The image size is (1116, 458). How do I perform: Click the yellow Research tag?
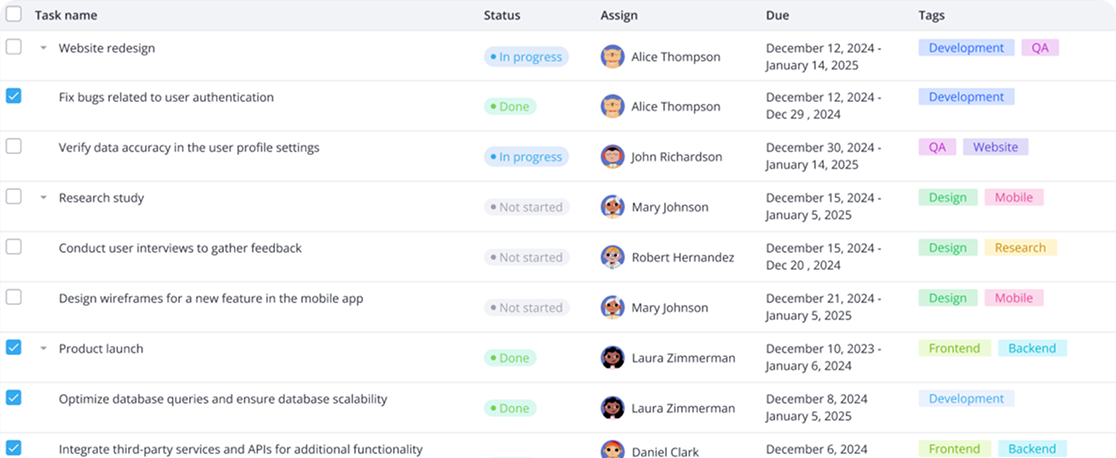click(x=1021, y=248)
